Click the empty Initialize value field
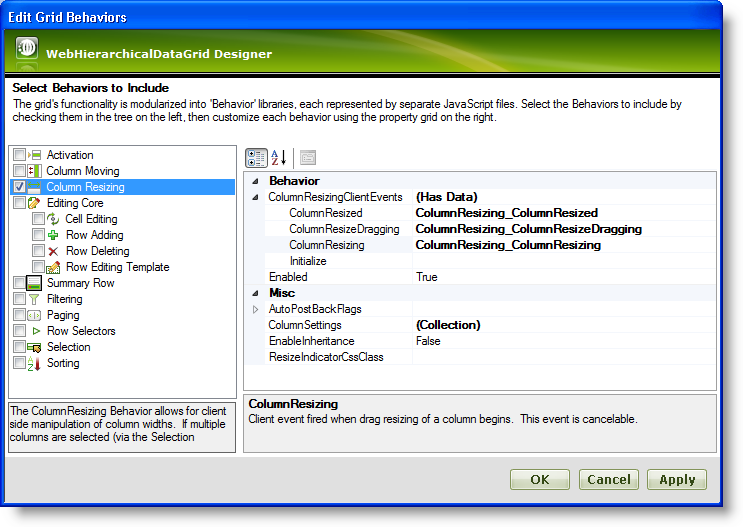The image size is (743, 527). [564, 261]
